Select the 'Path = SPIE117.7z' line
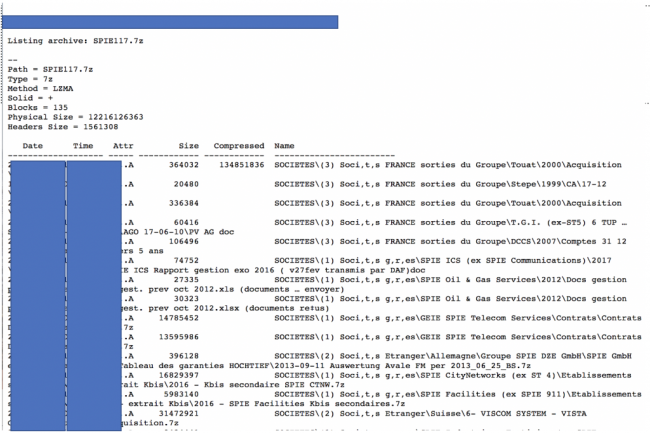The image size is (650, 433). click(50, 69)
